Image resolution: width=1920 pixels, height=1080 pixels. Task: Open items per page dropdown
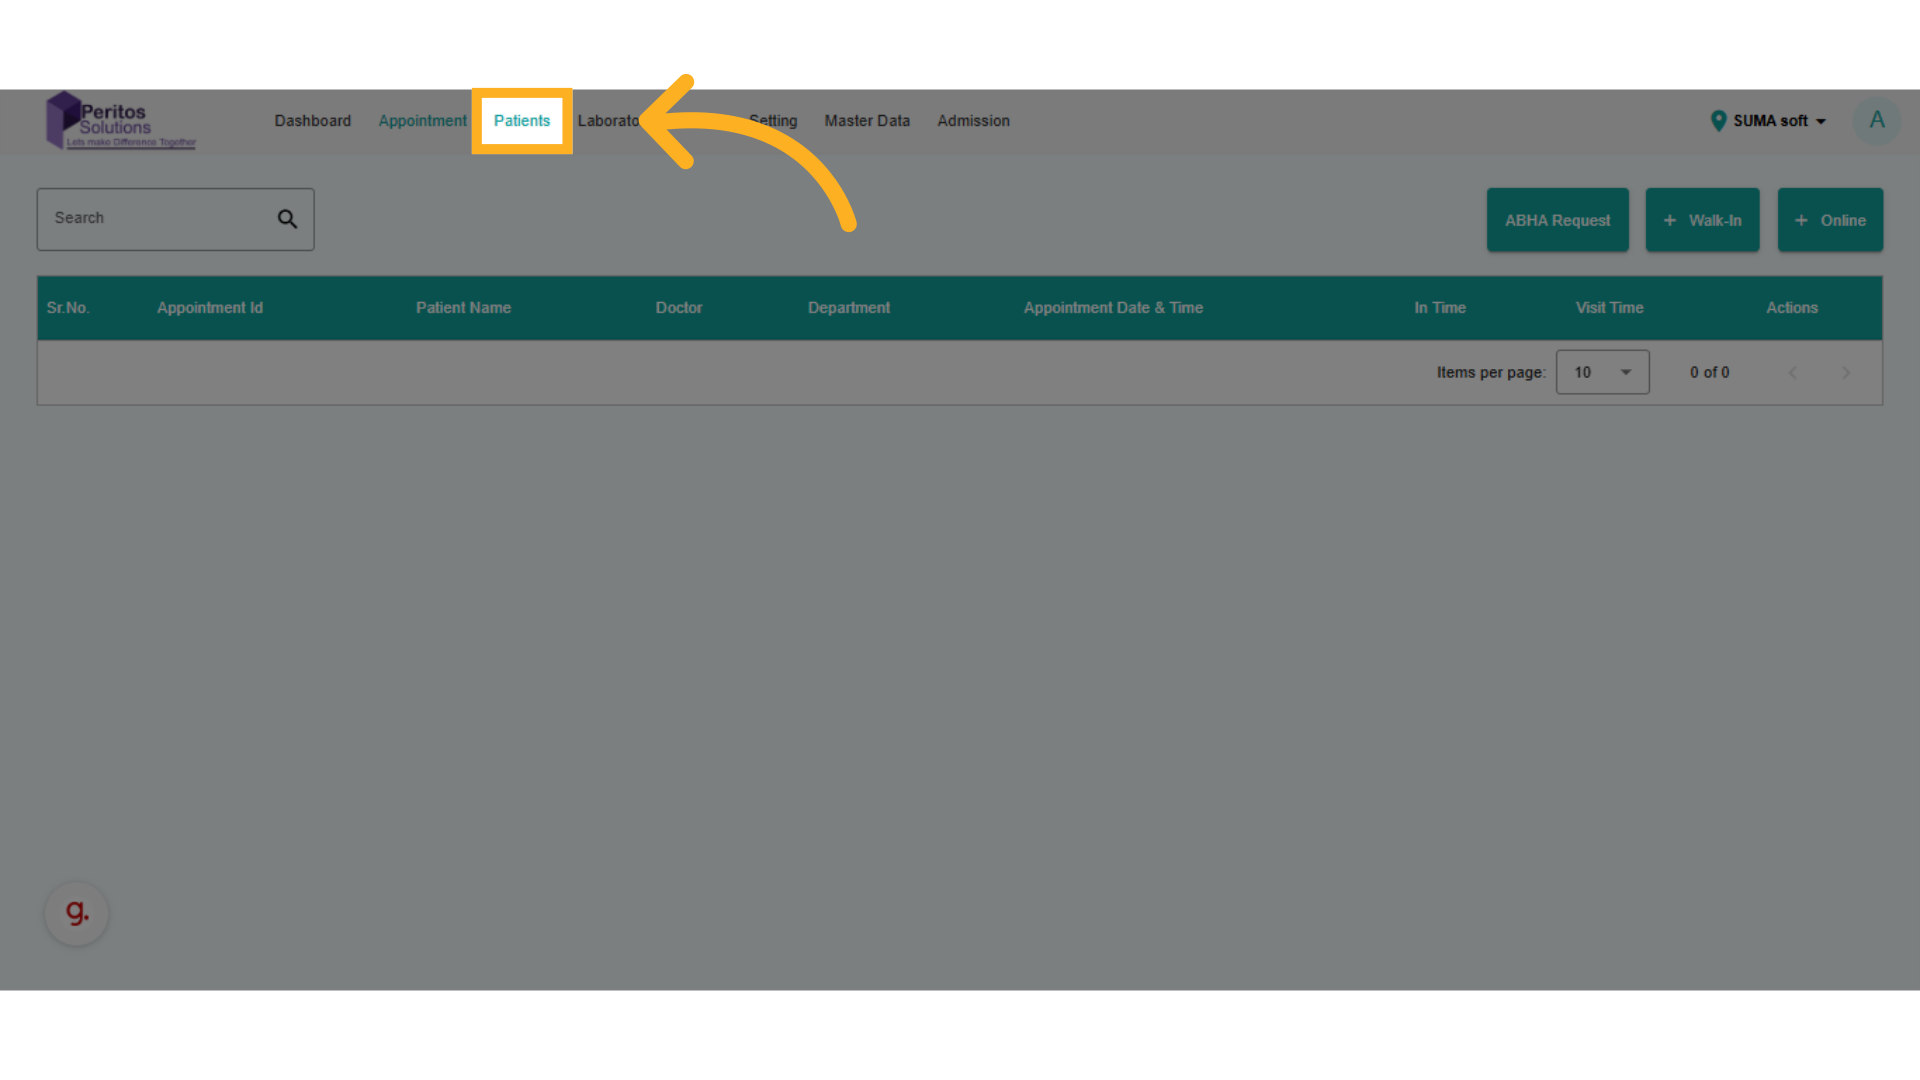click(1602, 373)
